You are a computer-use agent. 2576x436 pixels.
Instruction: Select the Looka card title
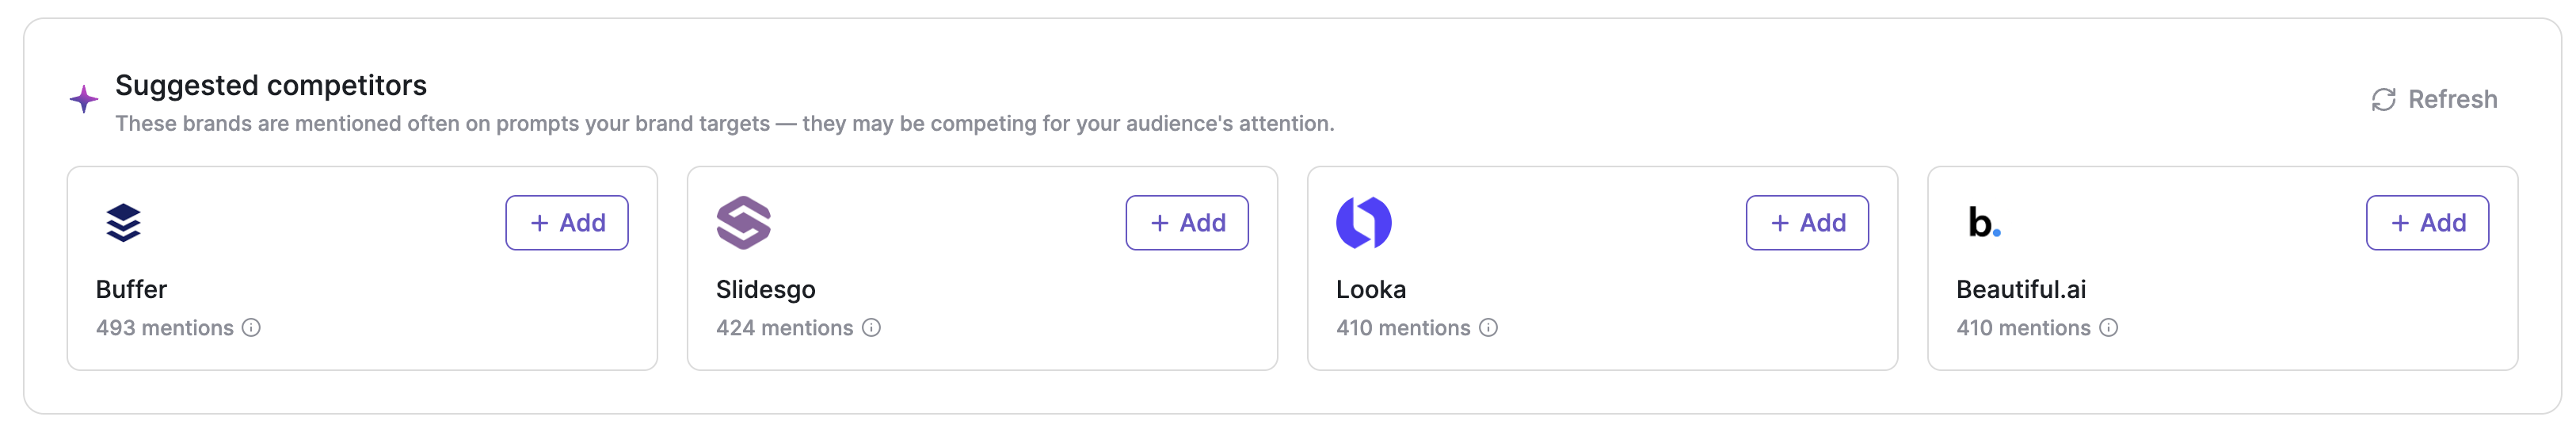[x=1371, y=290]
